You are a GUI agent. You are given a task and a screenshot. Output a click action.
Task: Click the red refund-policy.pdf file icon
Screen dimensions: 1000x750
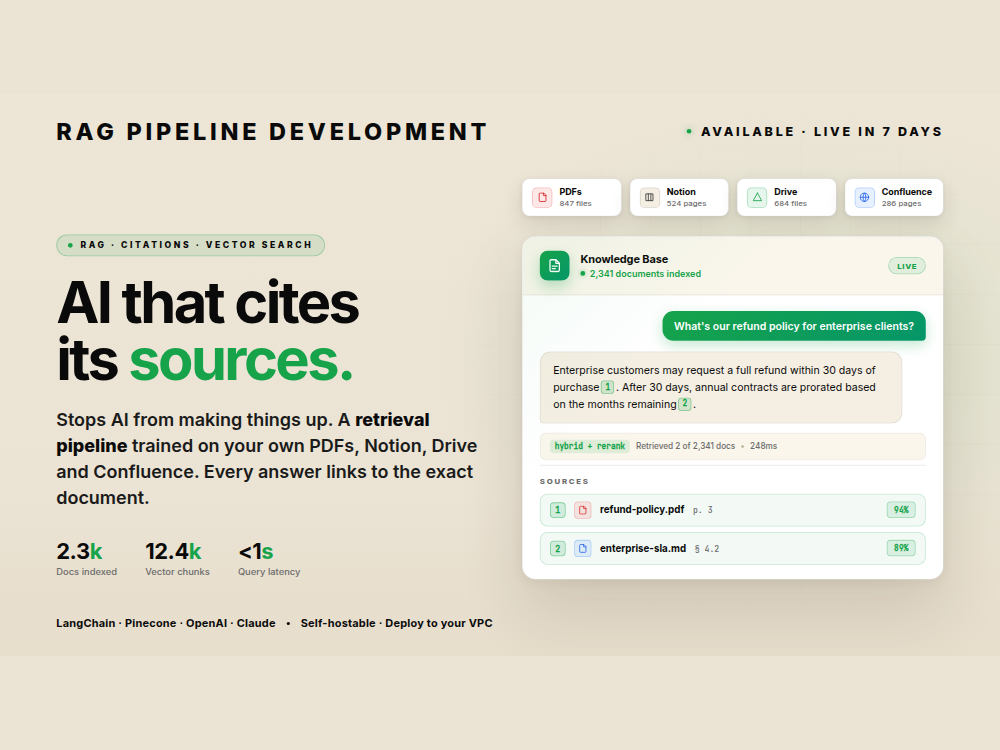tap(582, 510)
